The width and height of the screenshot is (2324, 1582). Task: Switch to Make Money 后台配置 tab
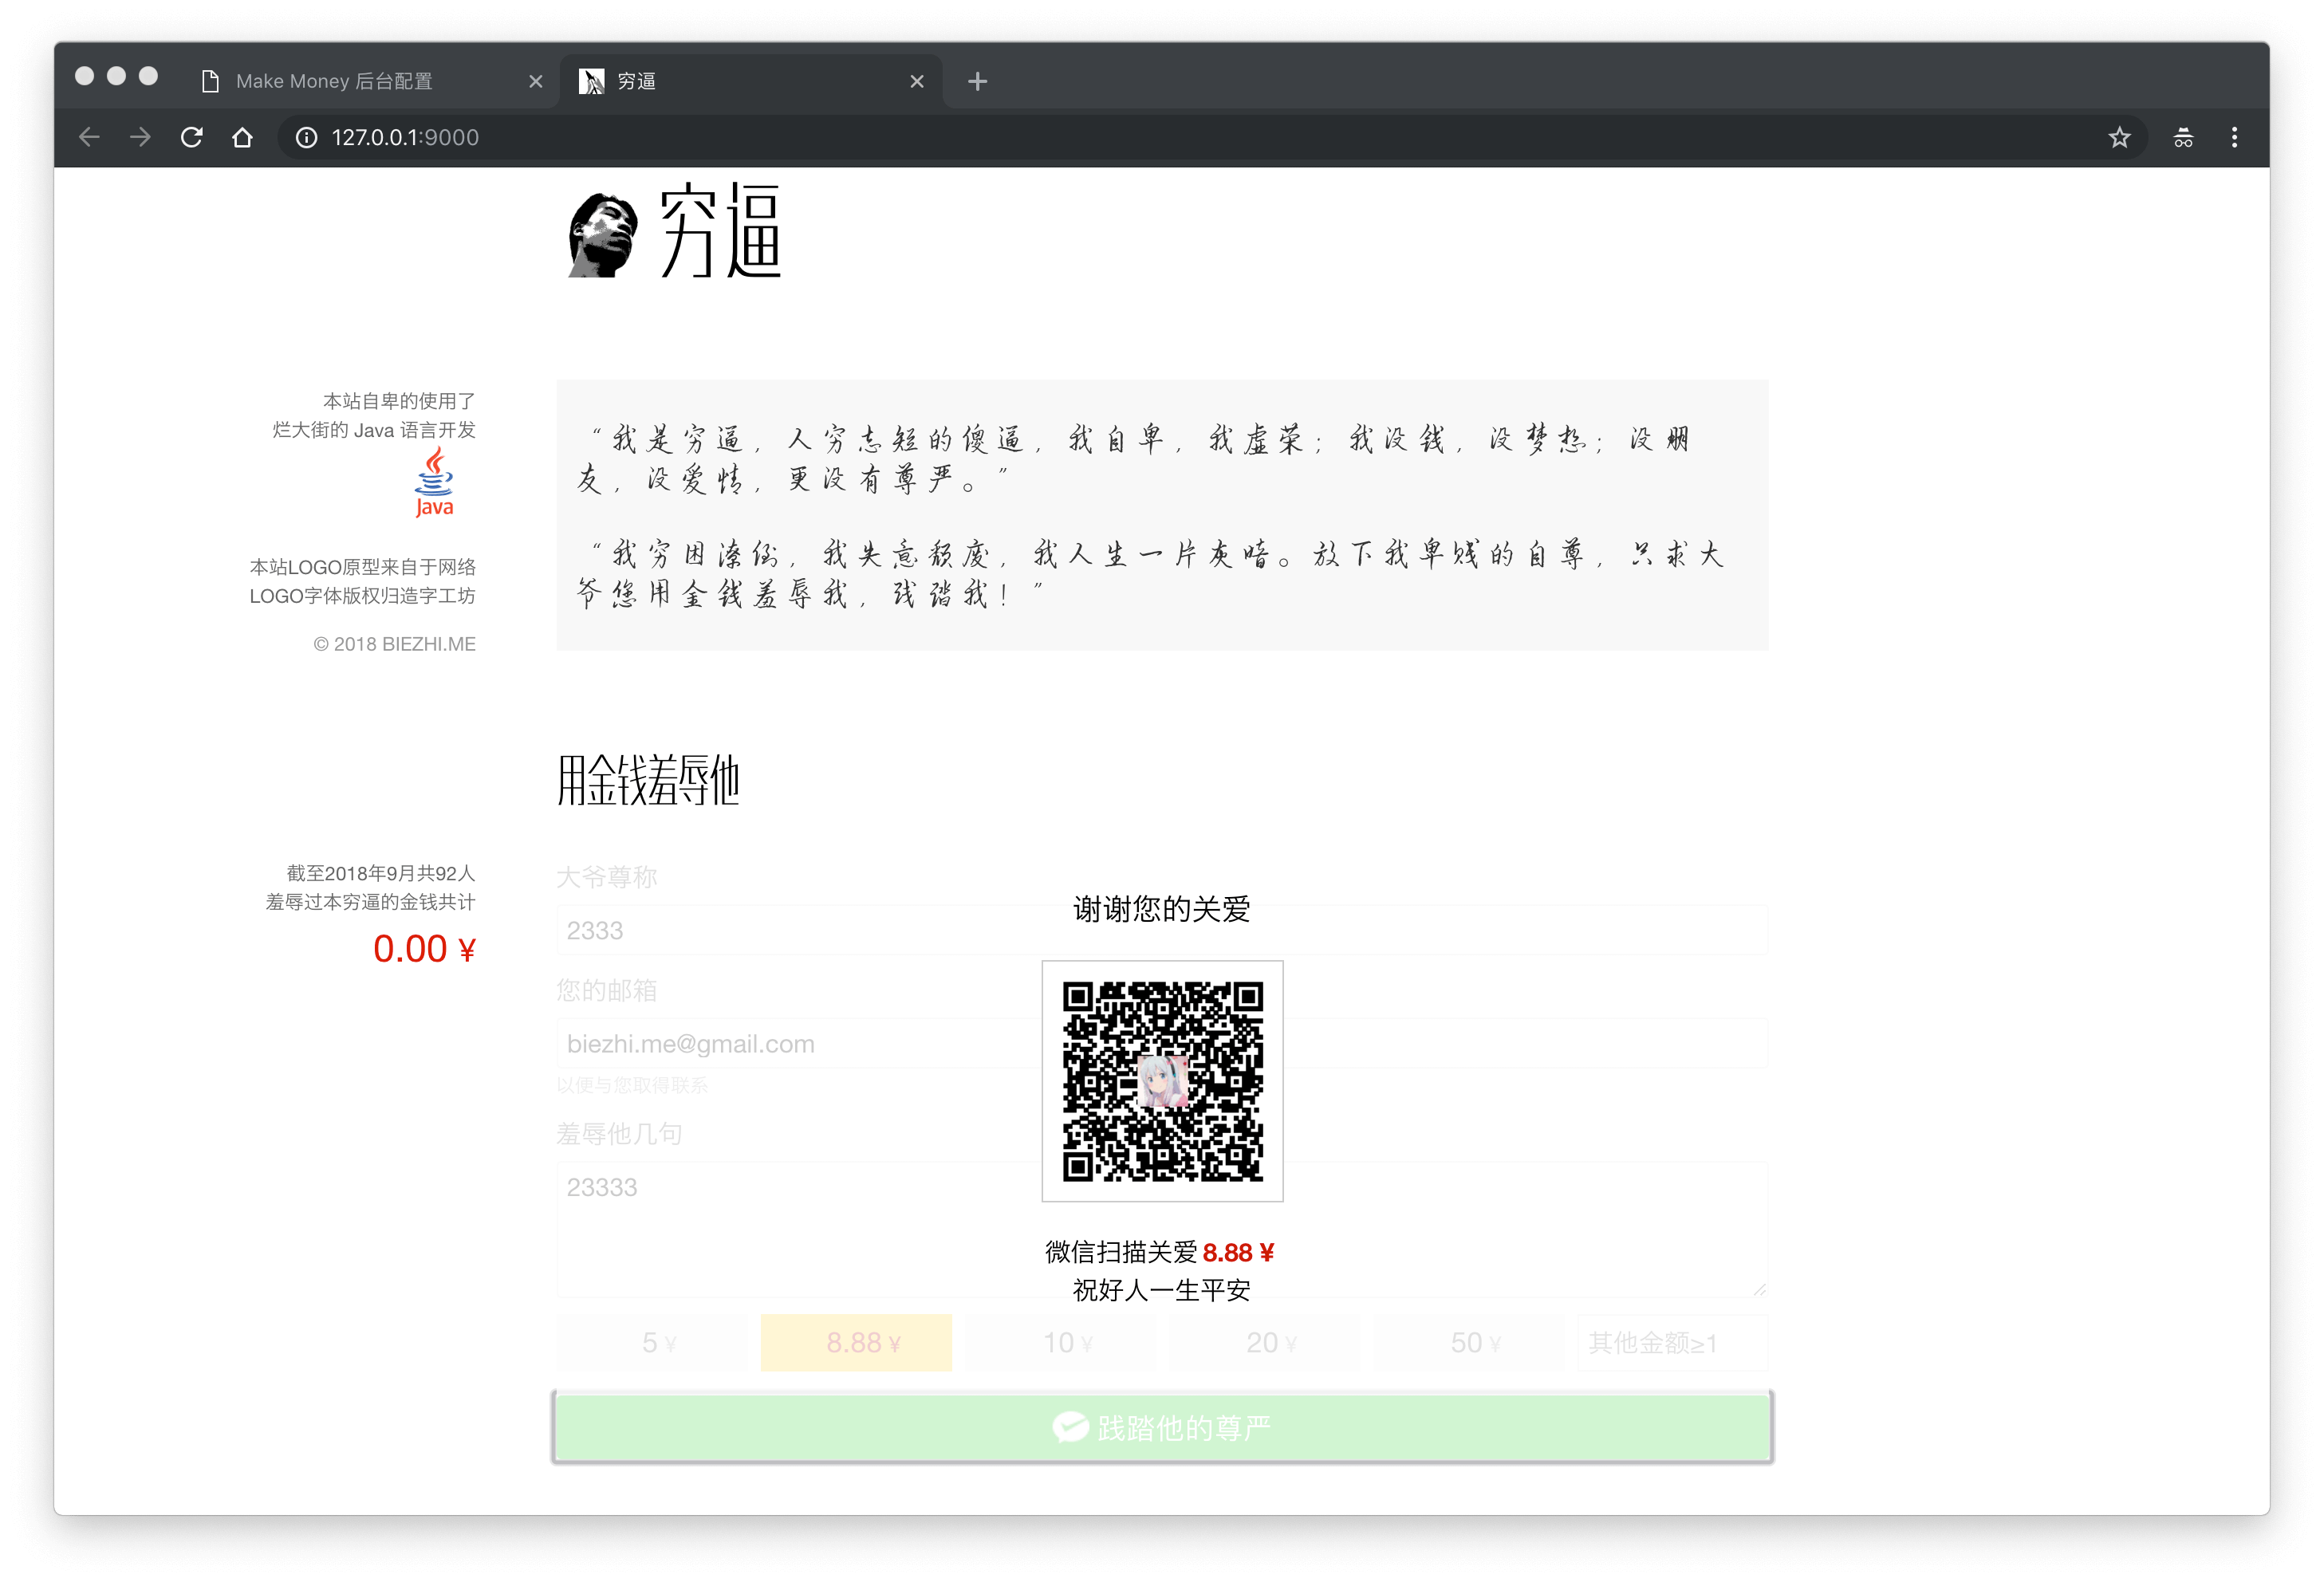pyautogui.click(x=372, y=81)
